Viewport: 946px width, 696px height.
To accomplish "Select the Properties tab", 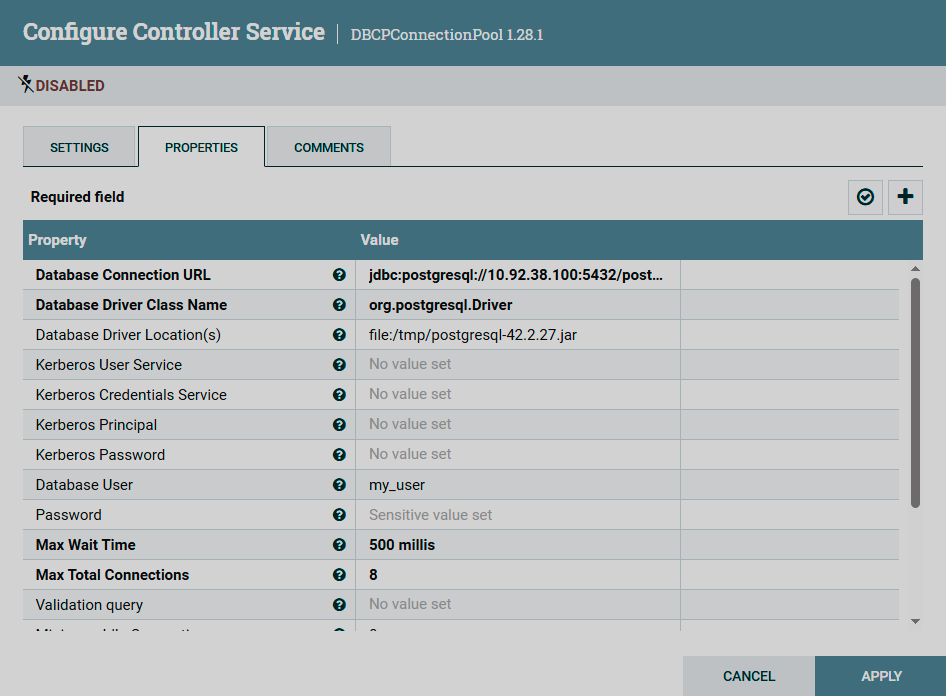I will [202, 147].
